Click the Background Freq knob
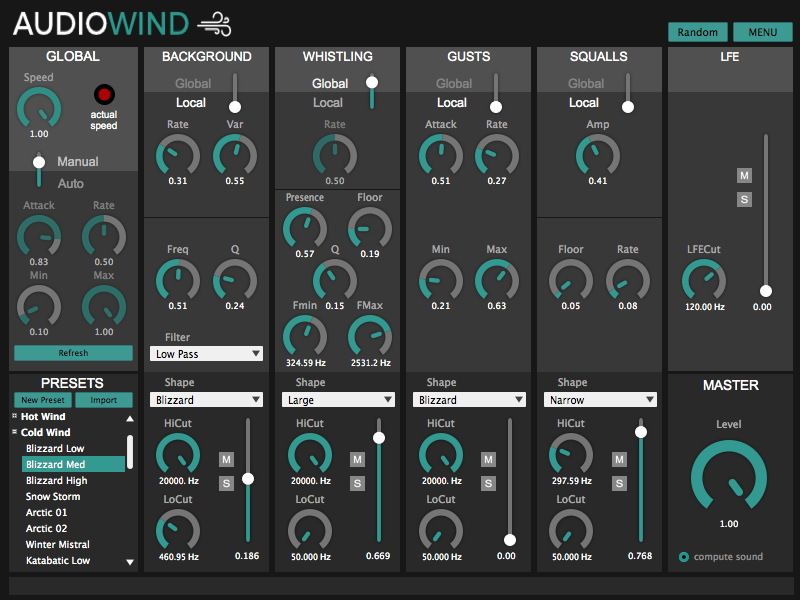 coord(178,281)
